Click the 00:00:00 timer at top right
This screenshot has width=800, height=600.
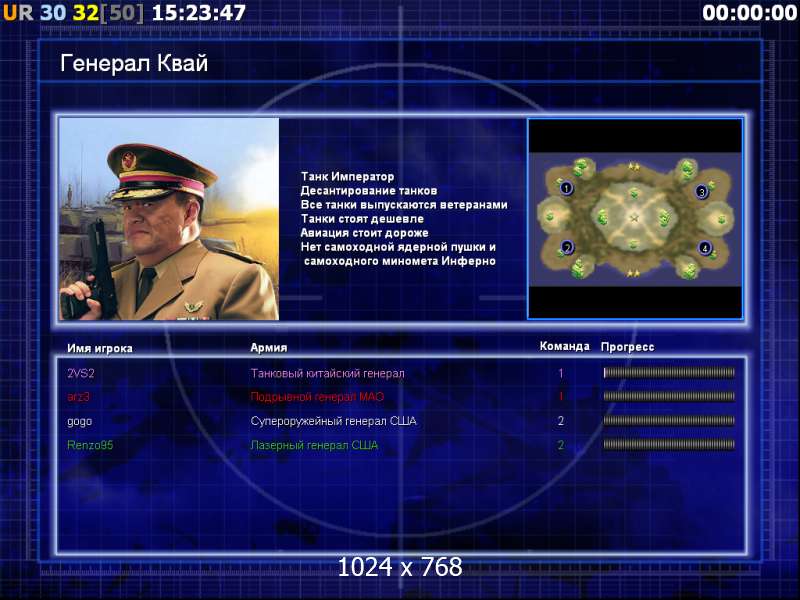[749, 13]
